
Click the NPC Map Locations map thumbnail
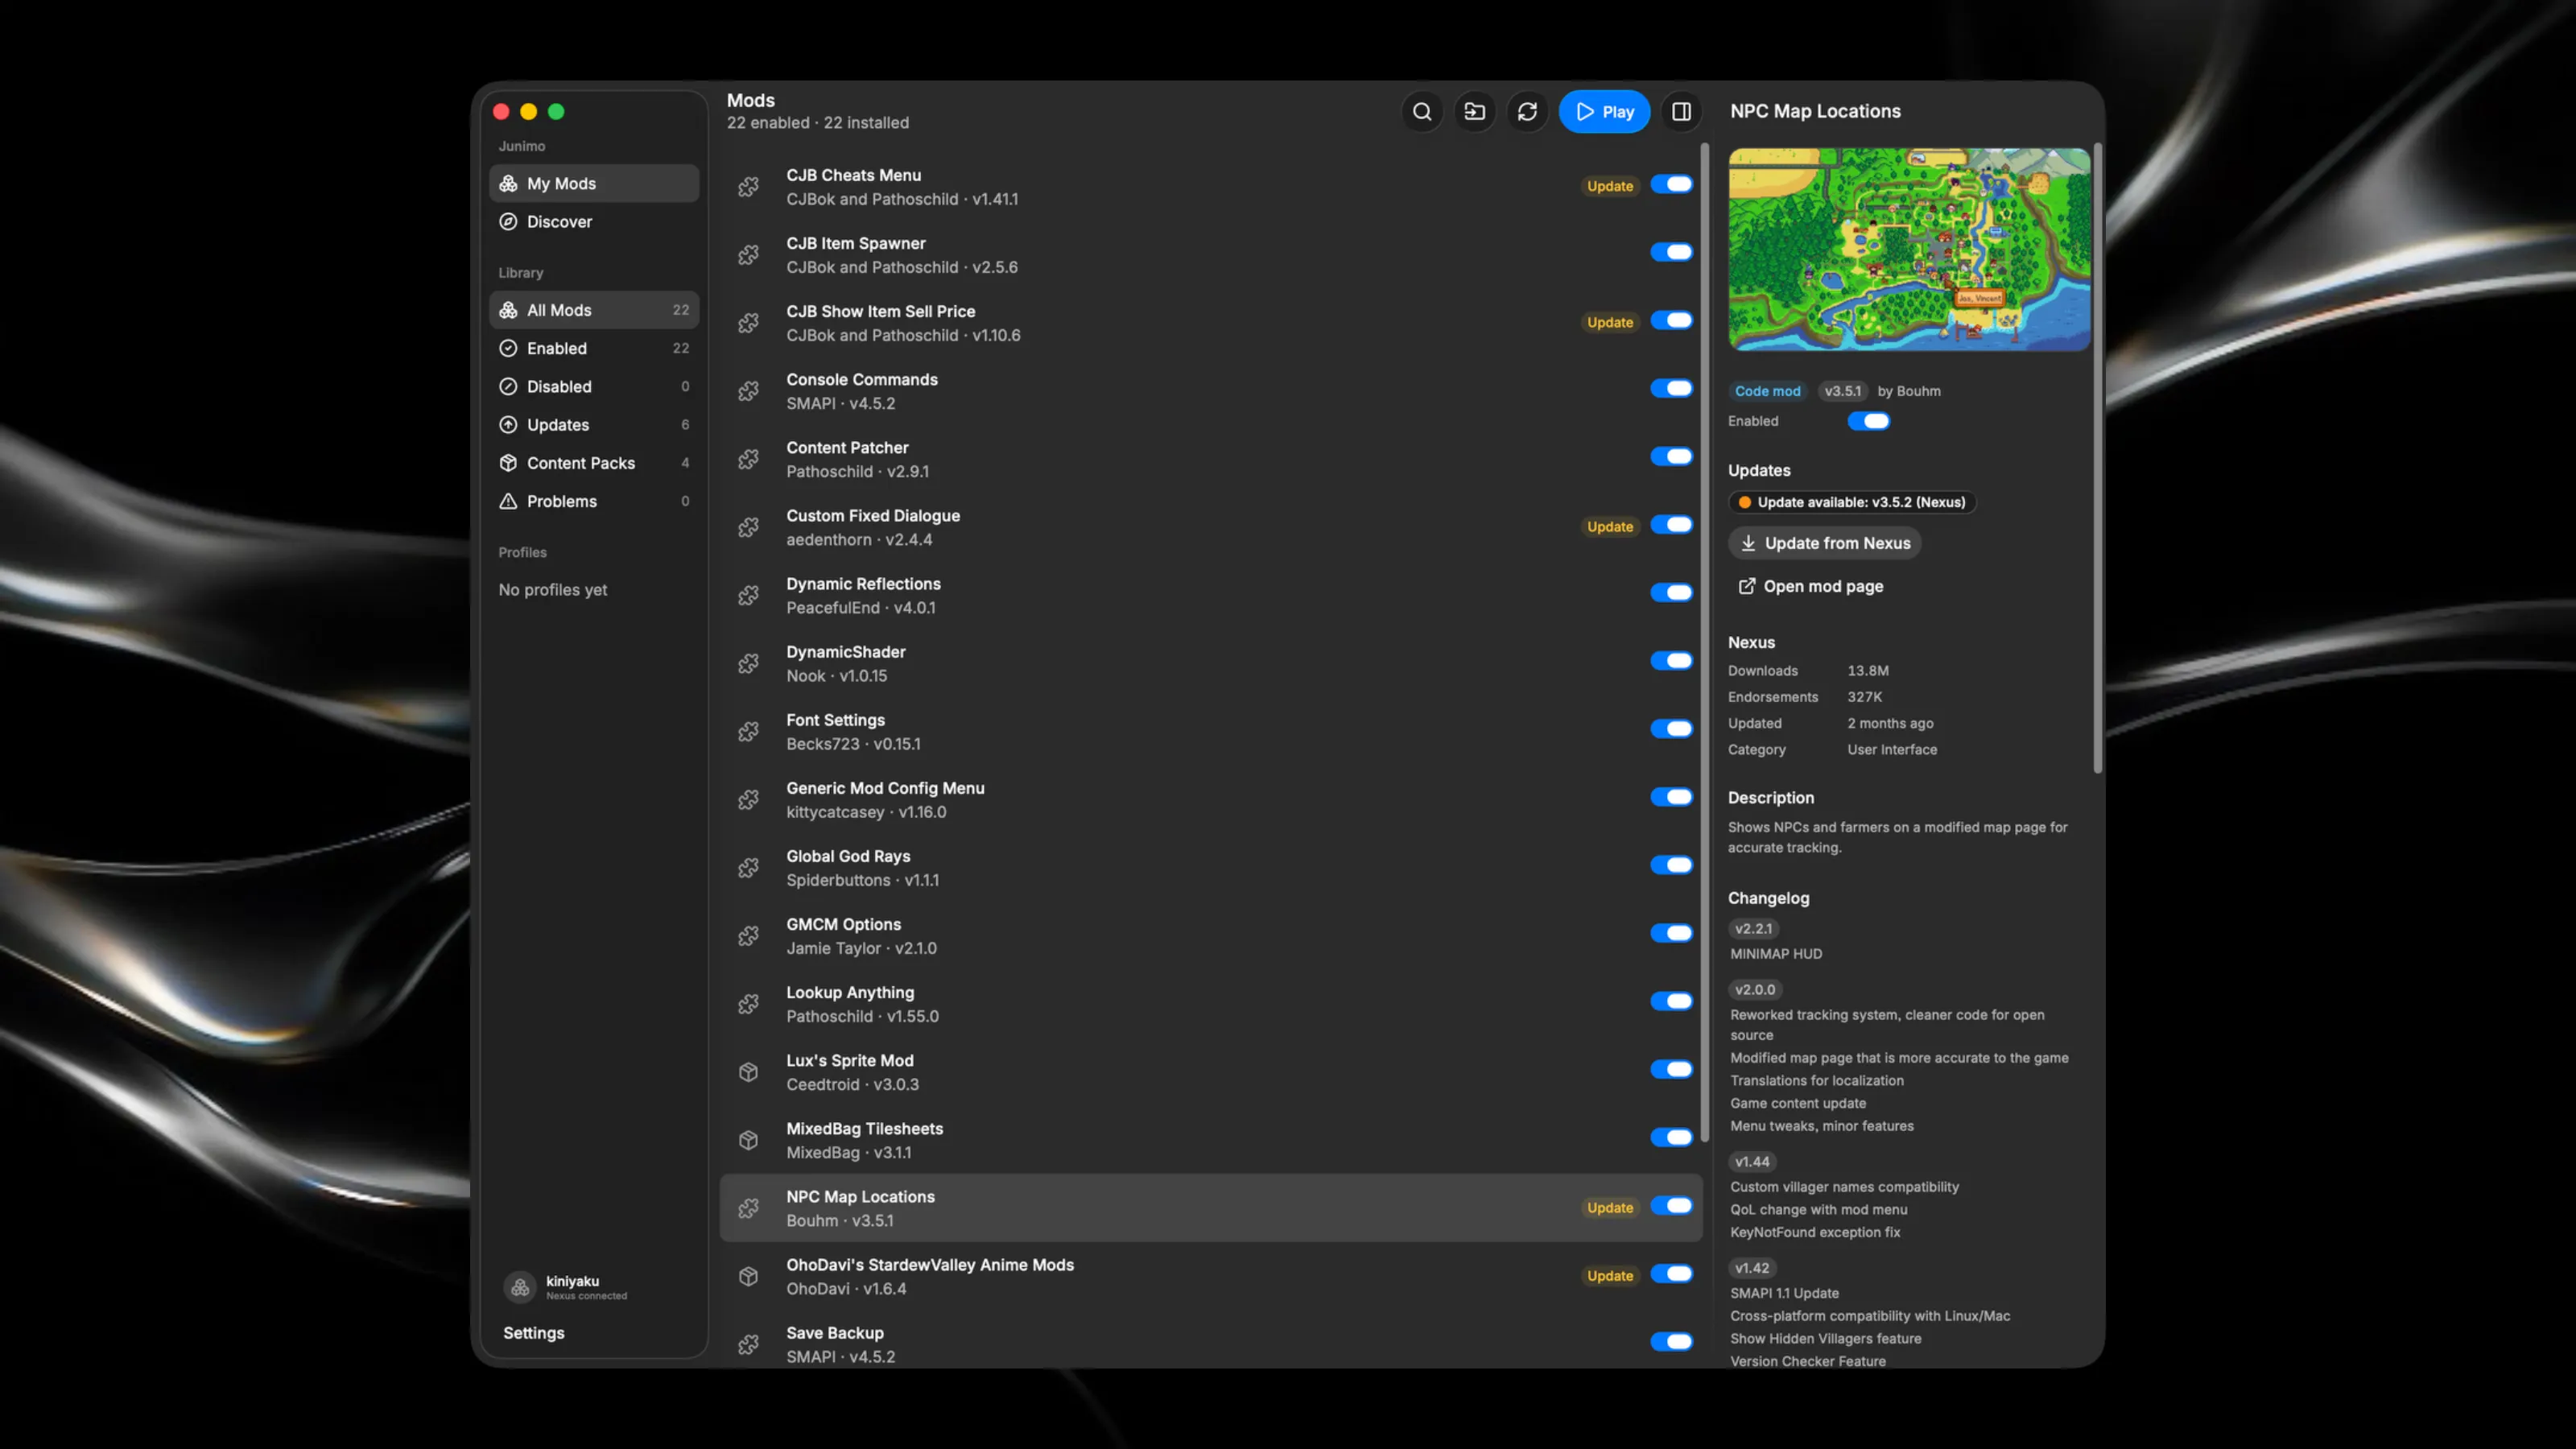1909,250
